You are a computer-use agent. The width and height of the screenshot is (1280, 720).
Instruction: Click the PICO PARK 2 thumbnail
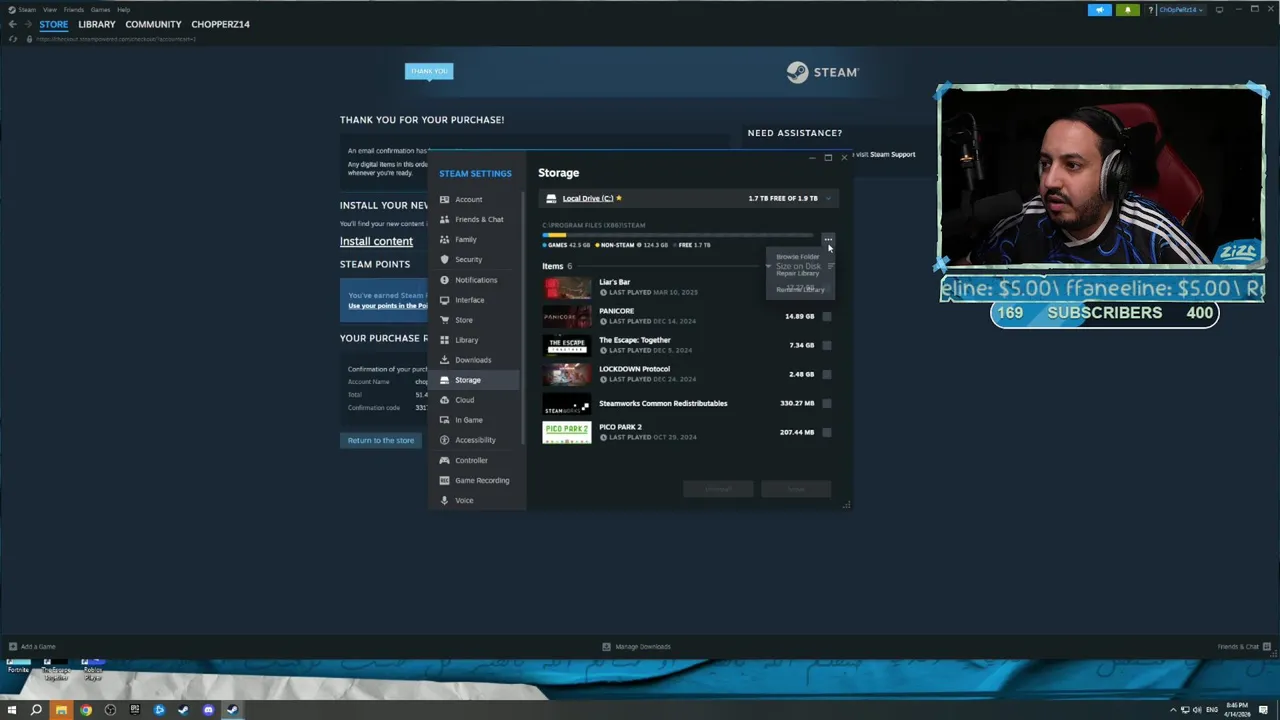click(567, 432)
